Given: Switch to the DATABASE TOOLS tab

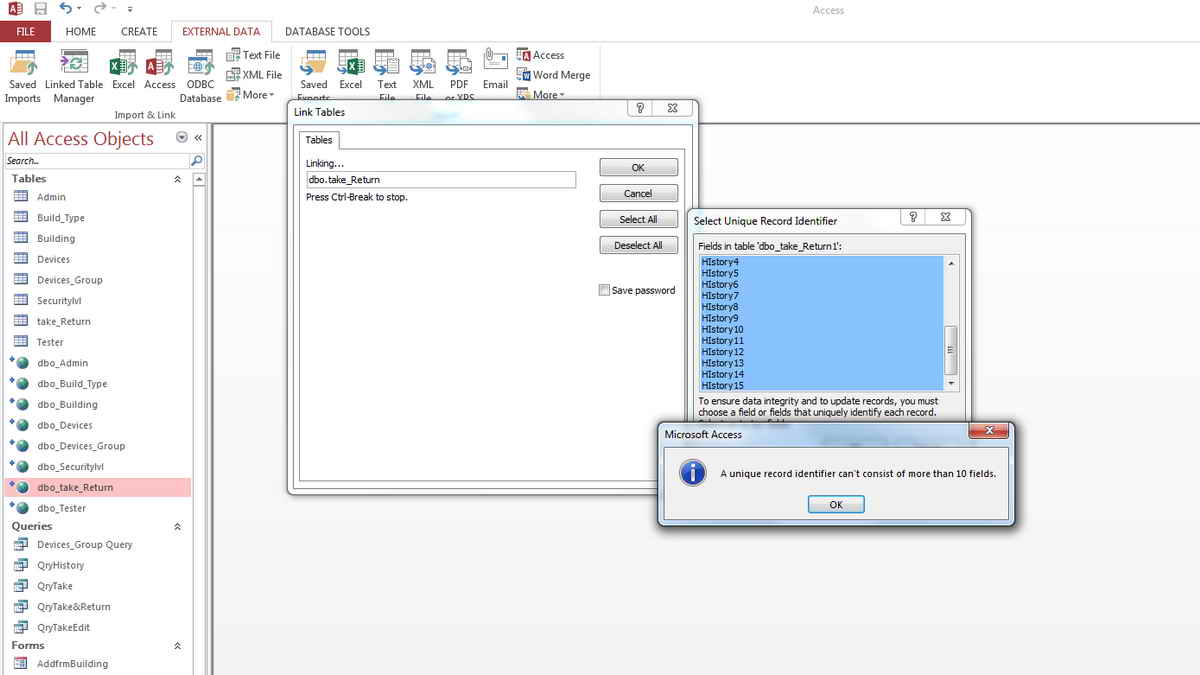Looking at the screenshot, I should (327, 32).
